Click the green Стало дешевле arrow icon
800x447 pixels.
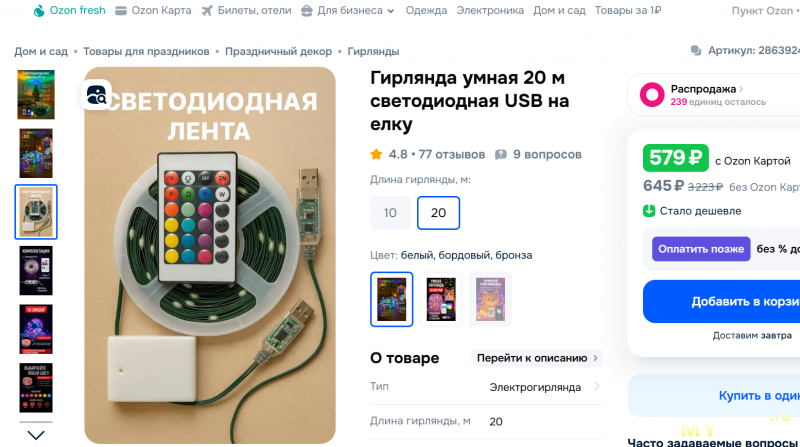click(649, 211)
